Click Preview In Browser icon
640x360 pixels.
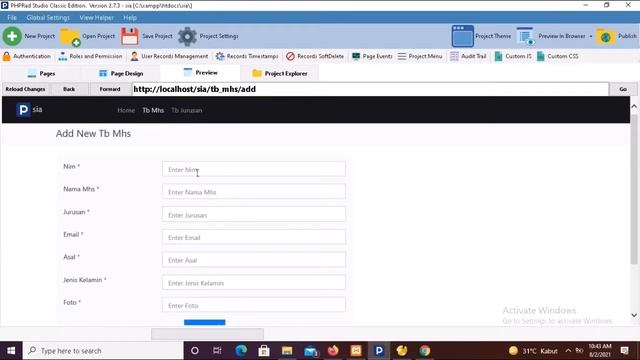point(525,36)
